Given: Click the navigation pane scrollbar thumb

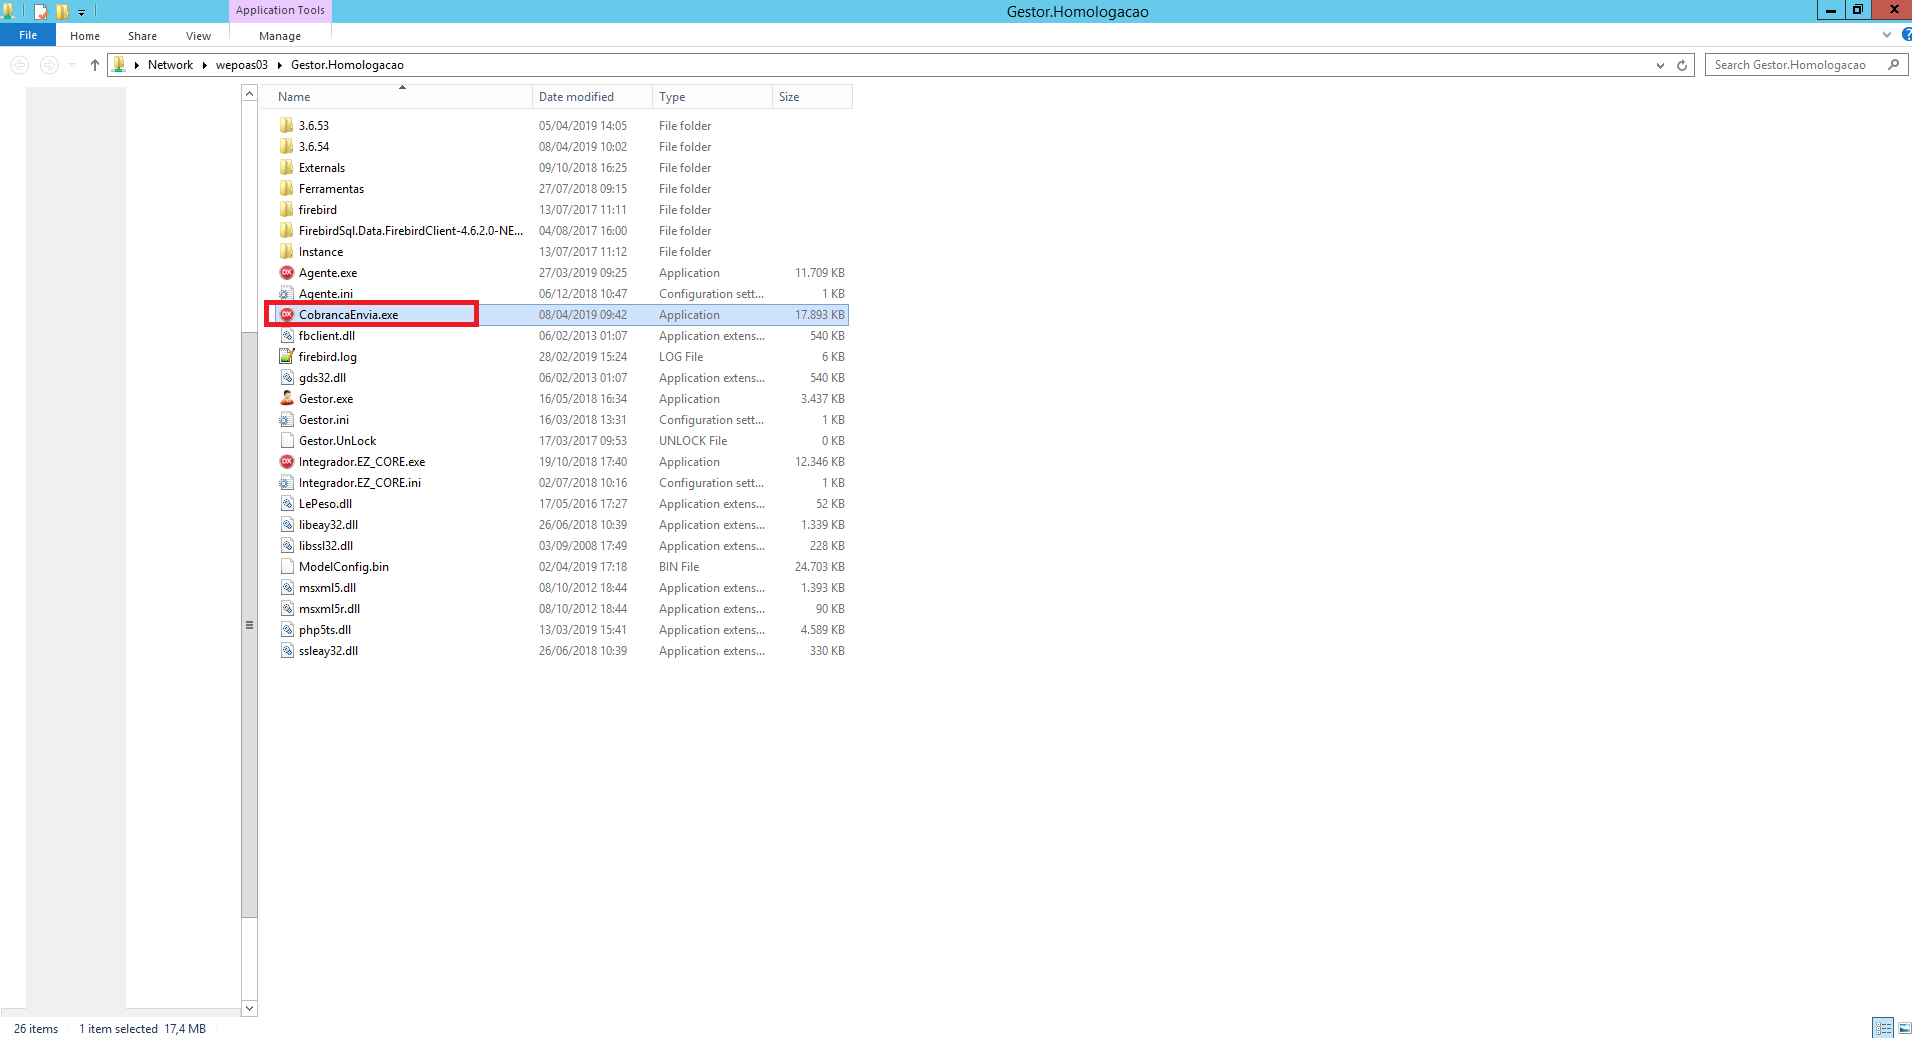Looking at the screenshot, I should click(249, 625).
